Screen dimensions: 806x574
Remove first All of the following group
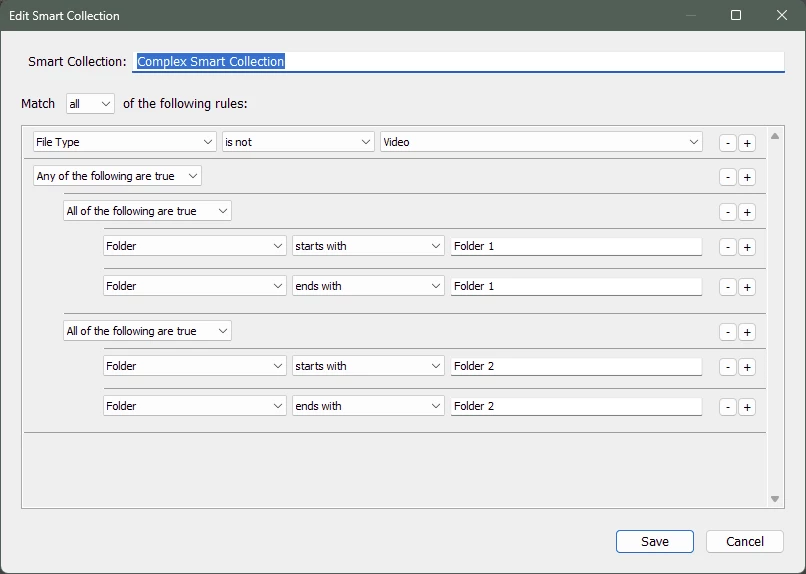click(727, 212)
